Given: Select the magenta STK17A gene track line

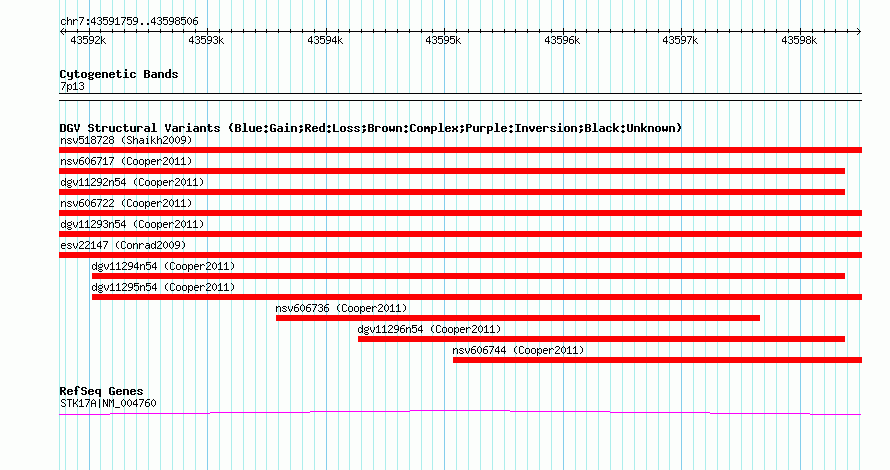Looking at the screenshot, I should pyautogui.click(x=460, y=413).
